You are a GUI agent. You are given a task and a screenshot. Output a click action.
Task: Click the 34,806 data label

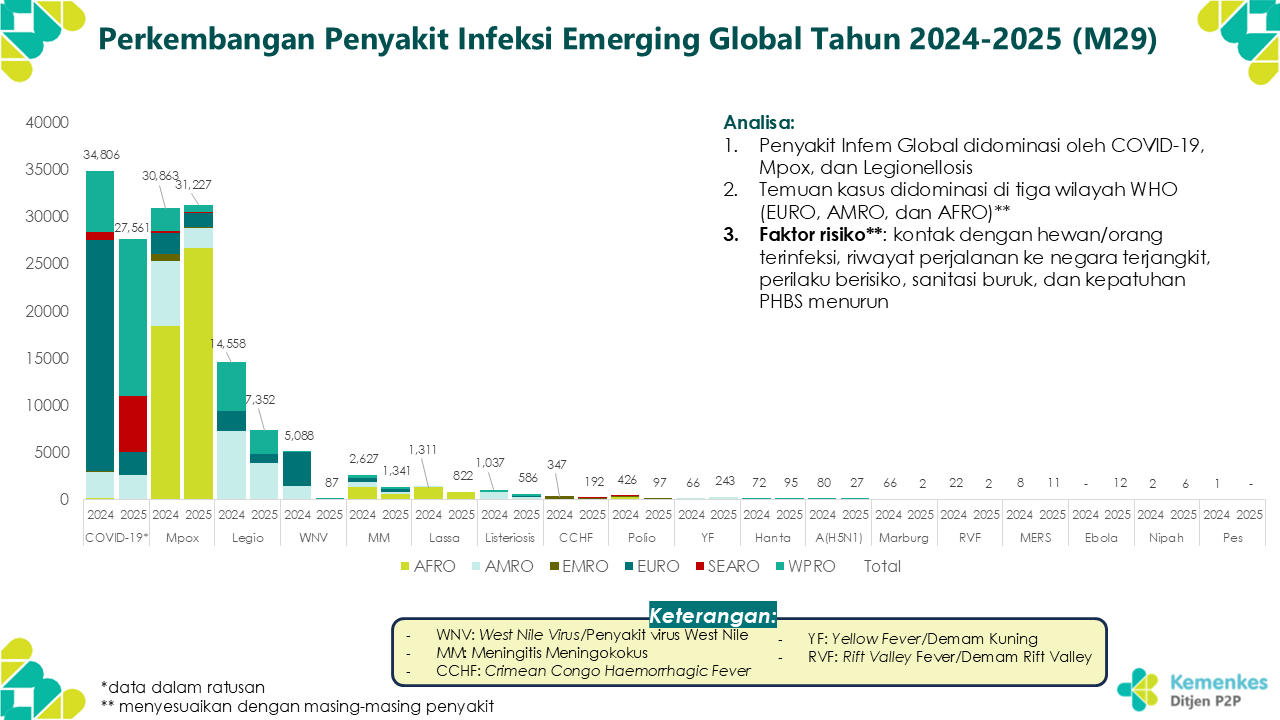click(x=100, y=154)
